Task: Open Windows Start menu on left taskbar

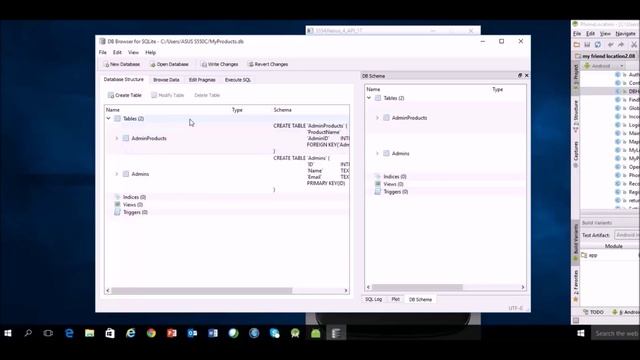Action: tap(8, 333)
